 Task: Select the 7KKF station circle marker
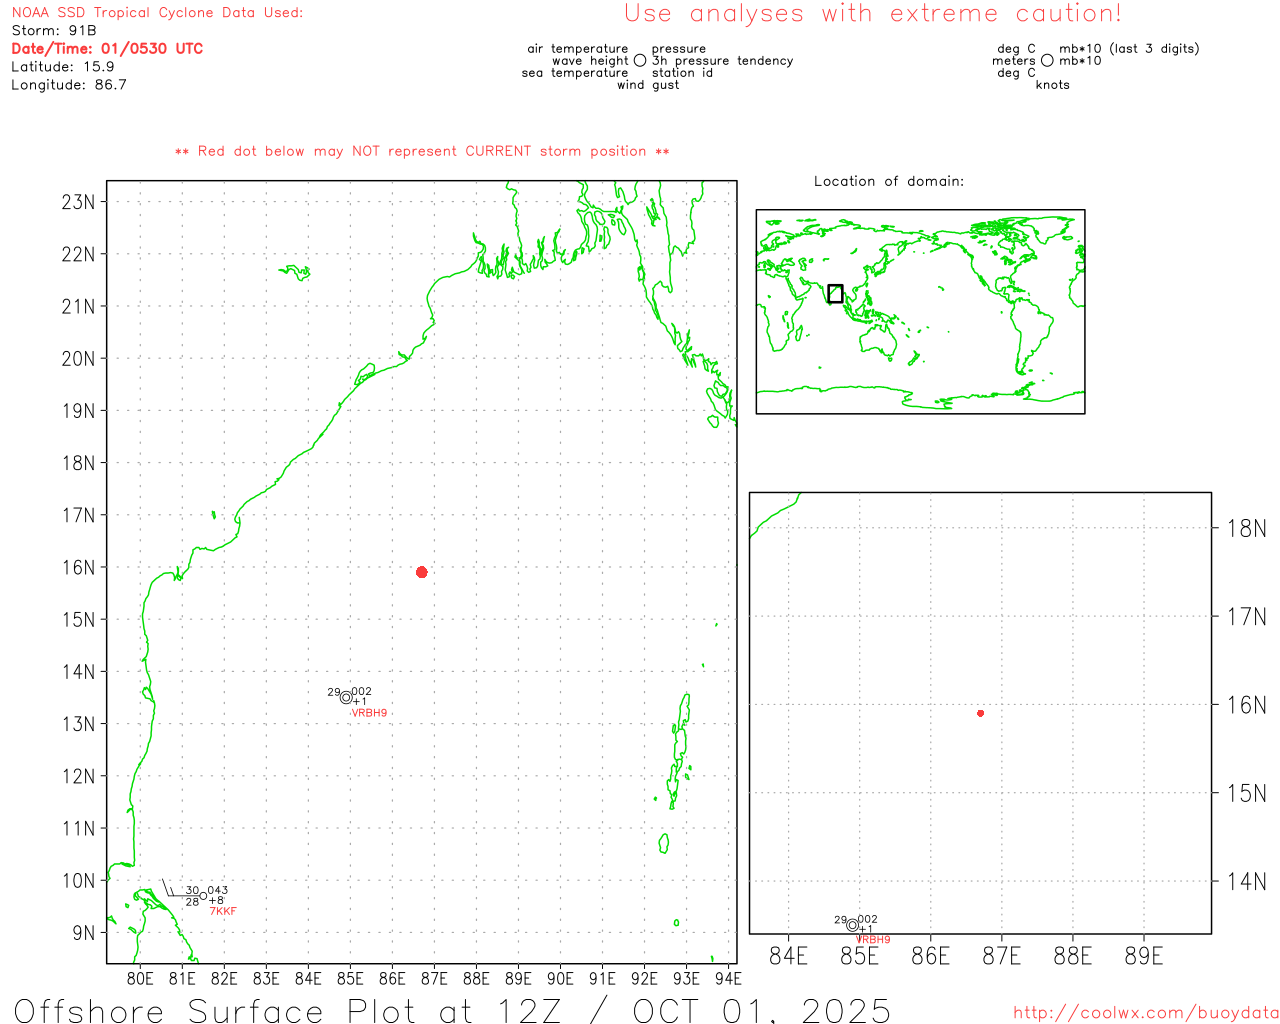tap(203, 896)
